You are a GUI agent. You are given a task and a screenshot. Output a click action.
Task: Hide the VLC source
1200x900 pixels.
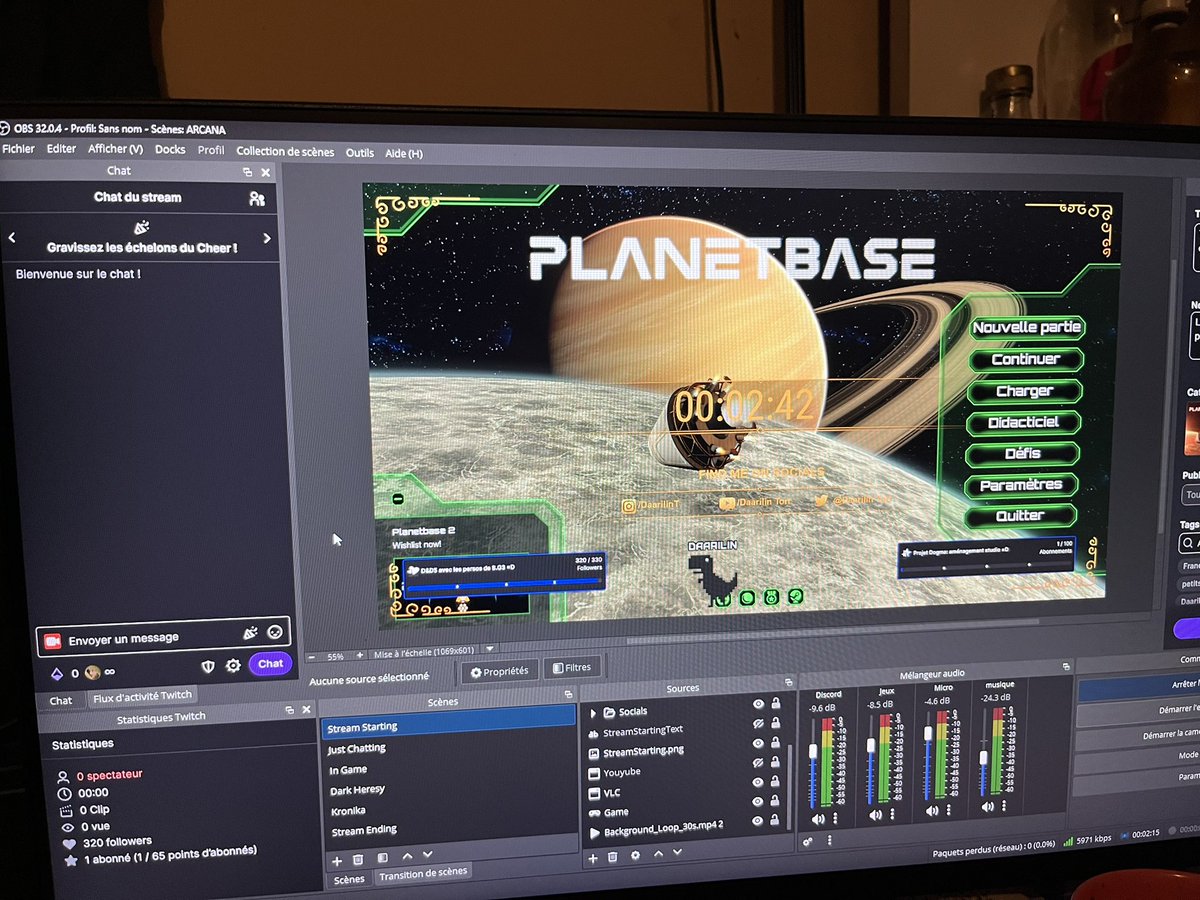pos(758,783)
